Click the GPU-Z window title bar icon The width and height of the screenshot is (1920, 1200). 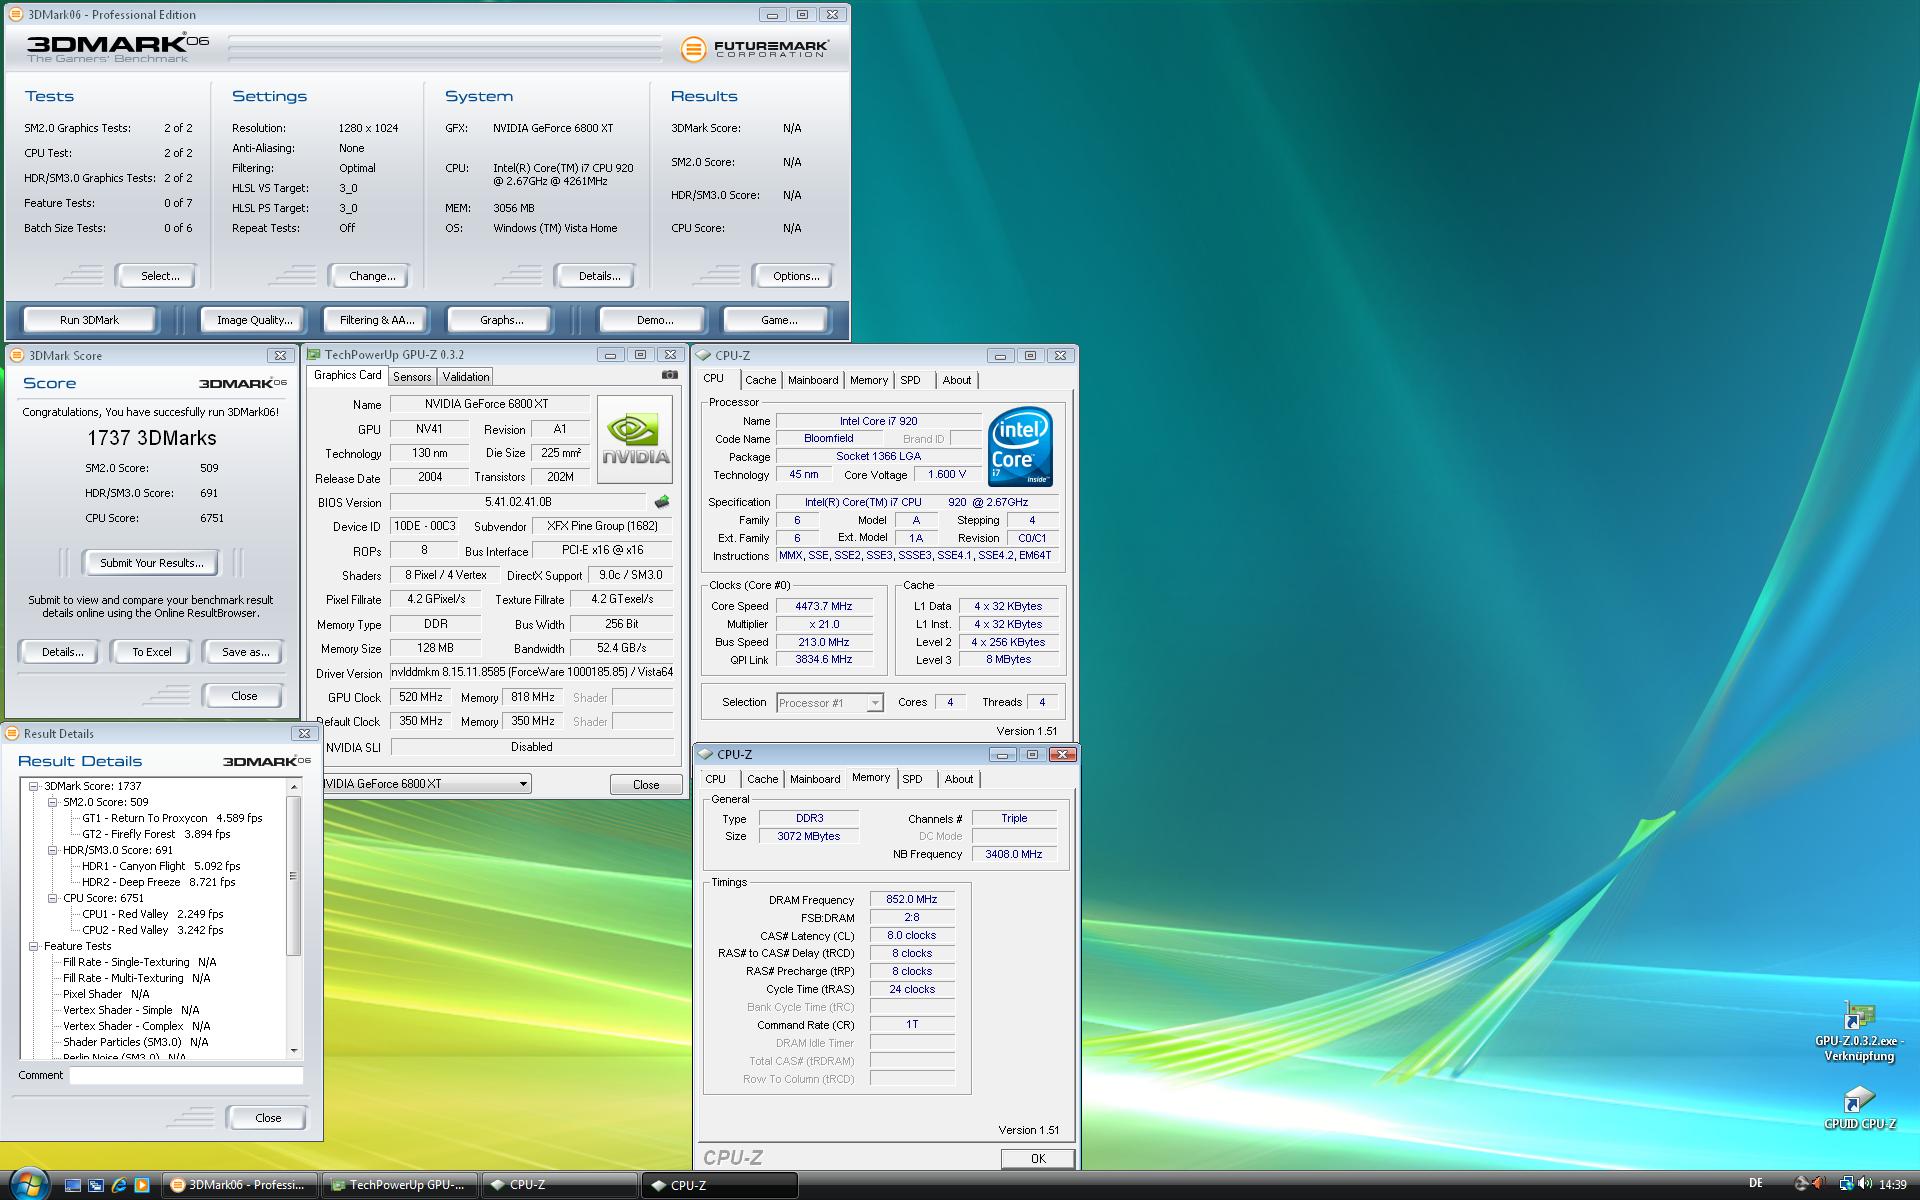(314, 355)
